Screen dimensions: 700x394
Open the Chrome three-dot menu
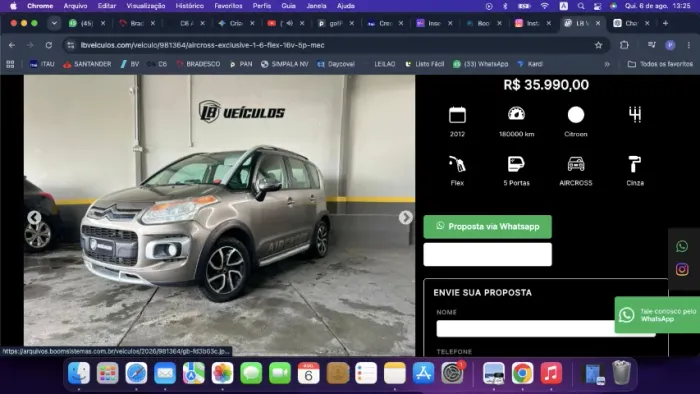(689, 45)
